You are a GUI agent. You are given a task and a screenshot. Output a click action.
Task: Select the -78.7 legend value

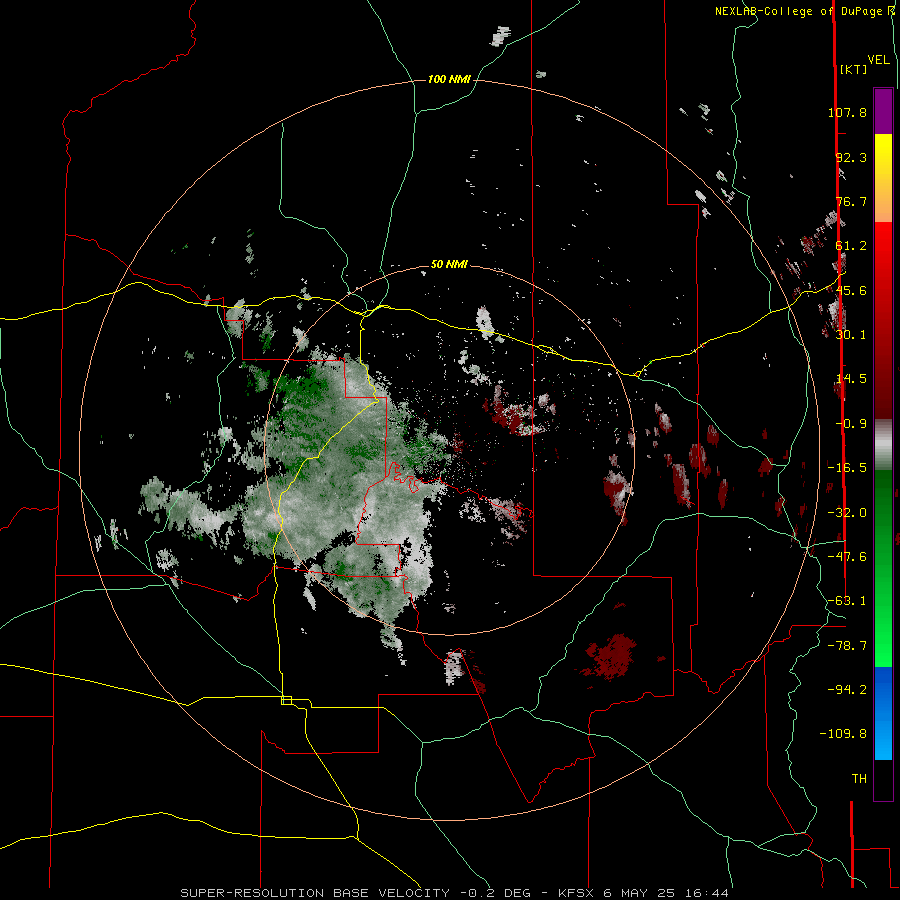[x=847, y=646]
